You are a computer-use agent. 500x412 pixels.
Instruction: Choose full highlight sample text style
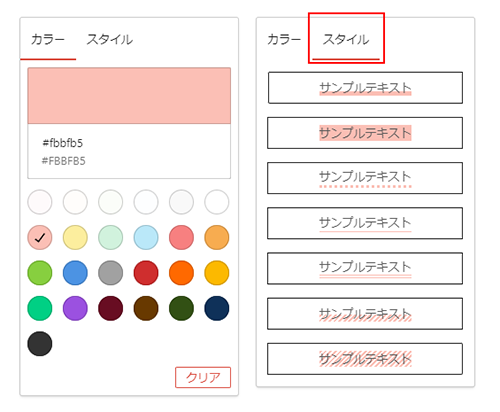365,133
